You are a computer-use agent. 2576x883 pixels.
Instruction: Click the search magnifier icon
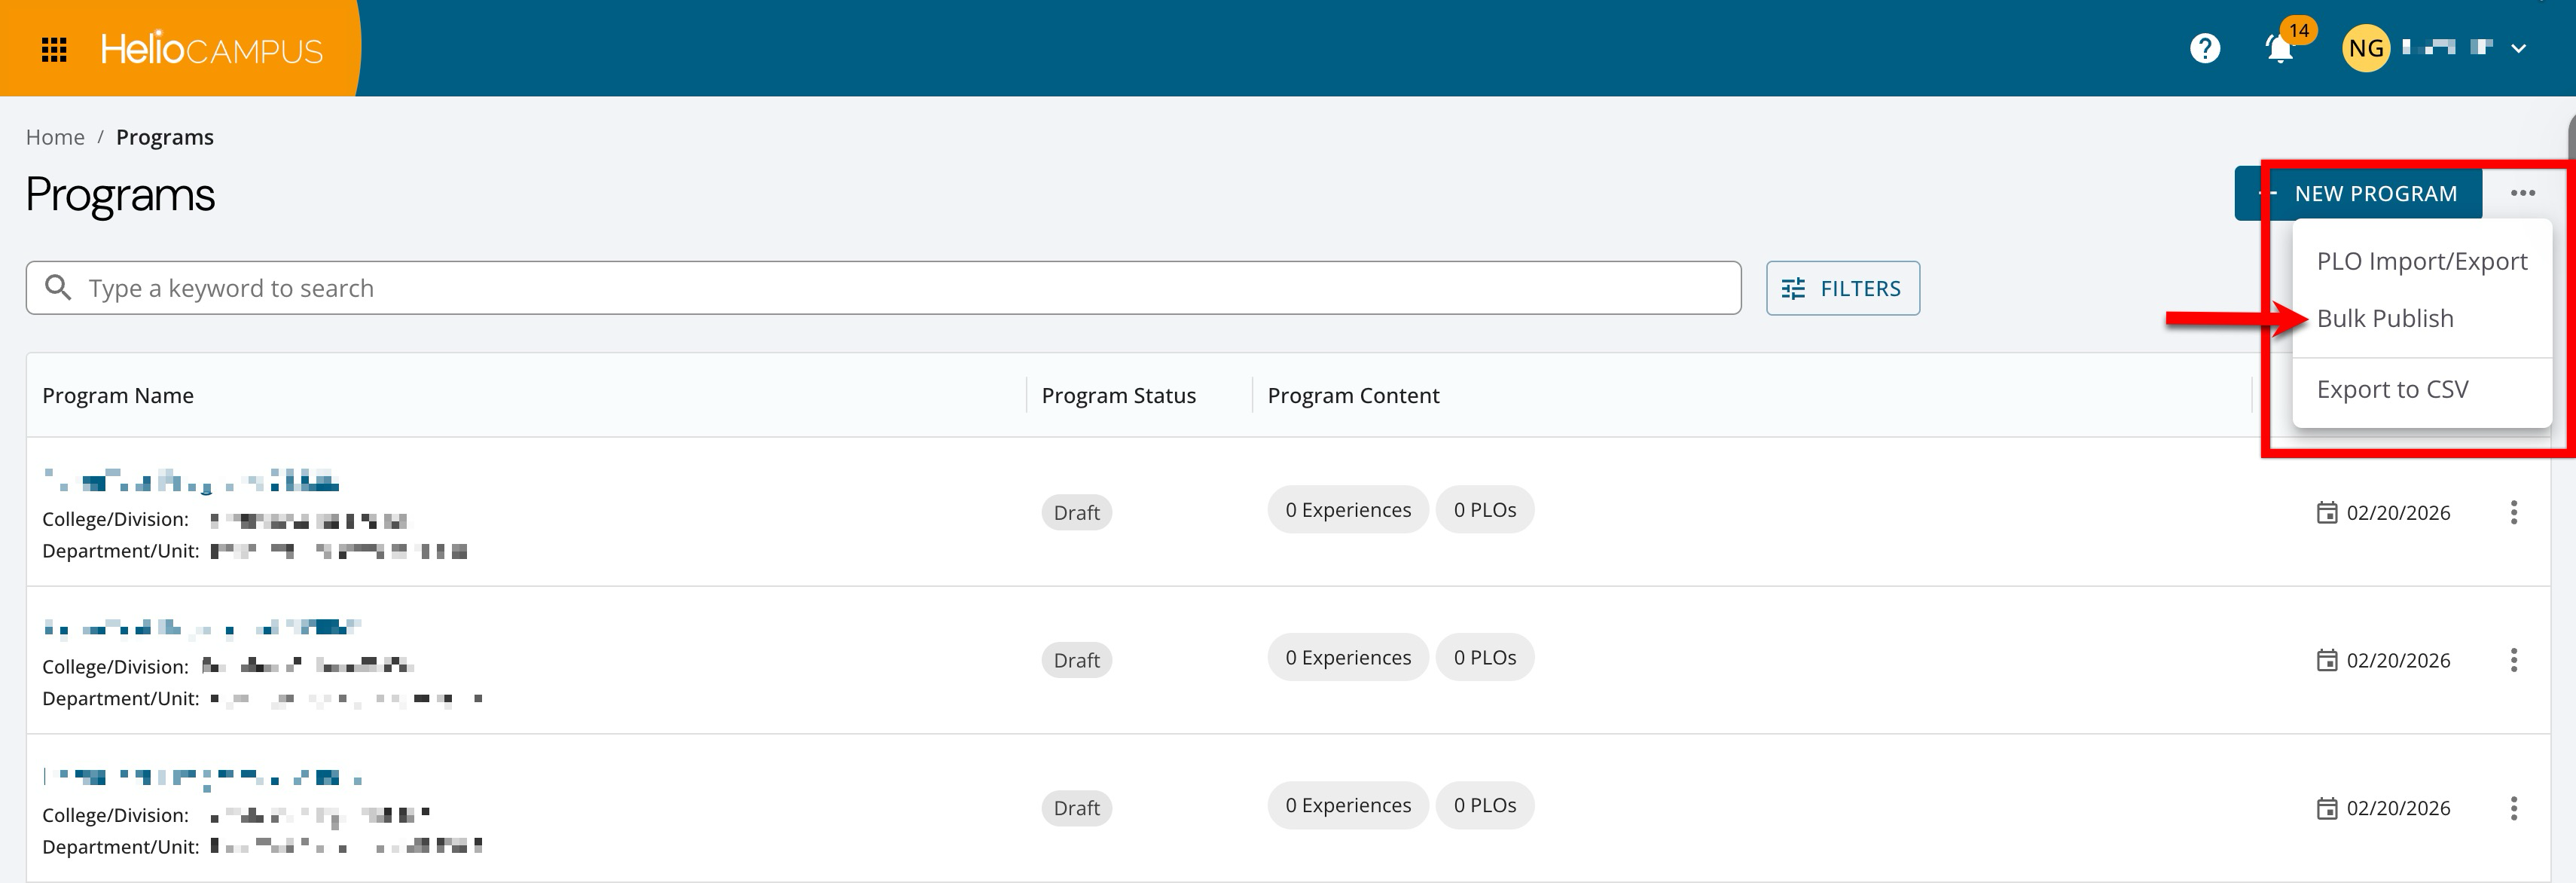pyautogui.click(x=59, y=288)
